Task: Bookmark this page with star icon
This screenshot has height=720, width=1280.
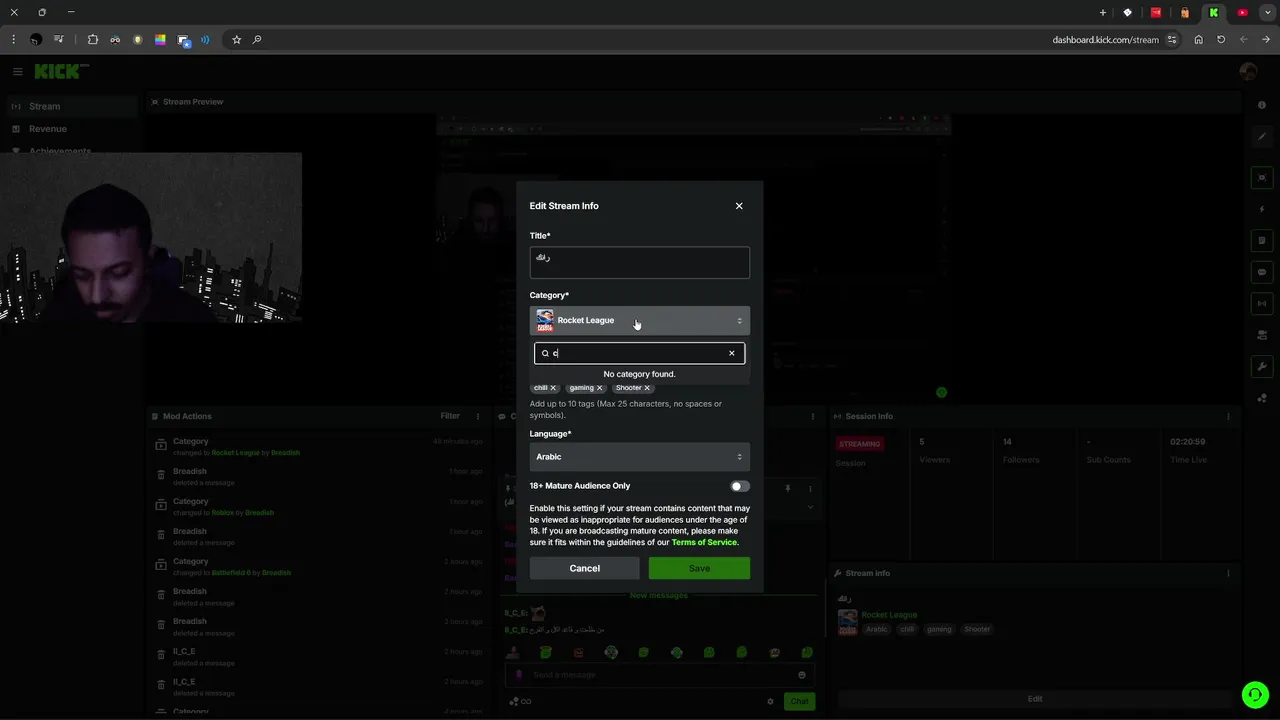Action: [237, 40]
